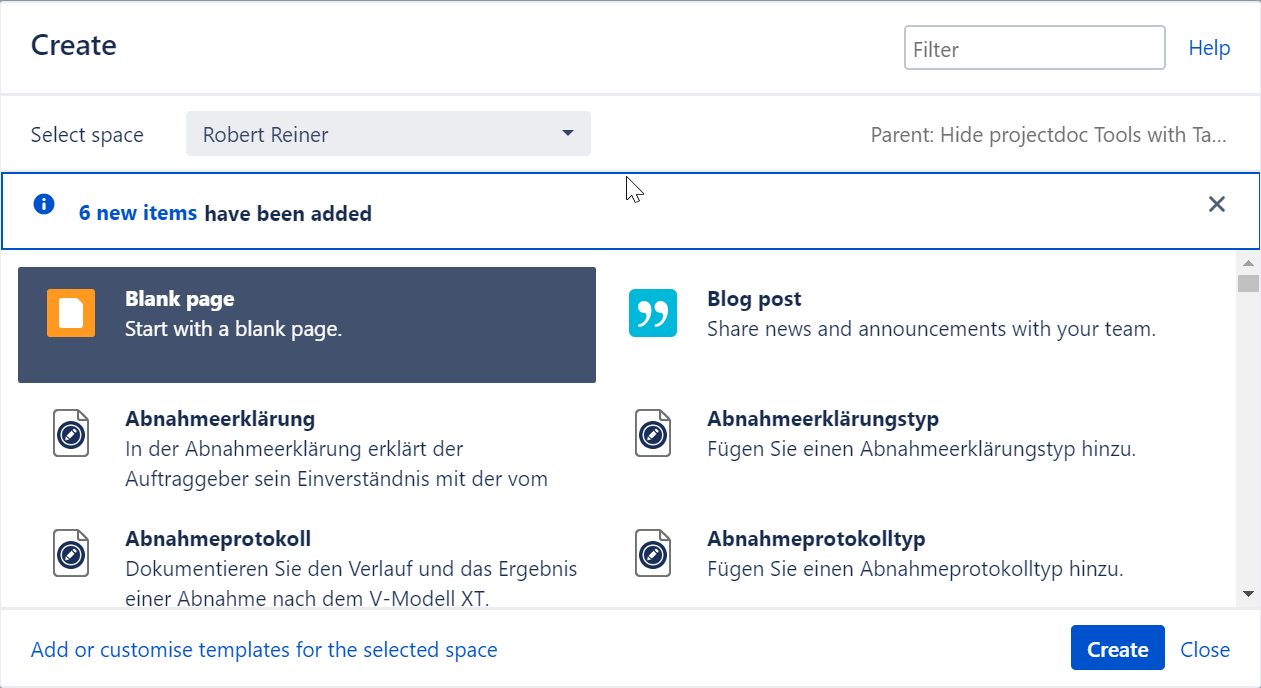Click Add or customise templates link
Viewport: 1261px width, 688px height.
[263, 649]
